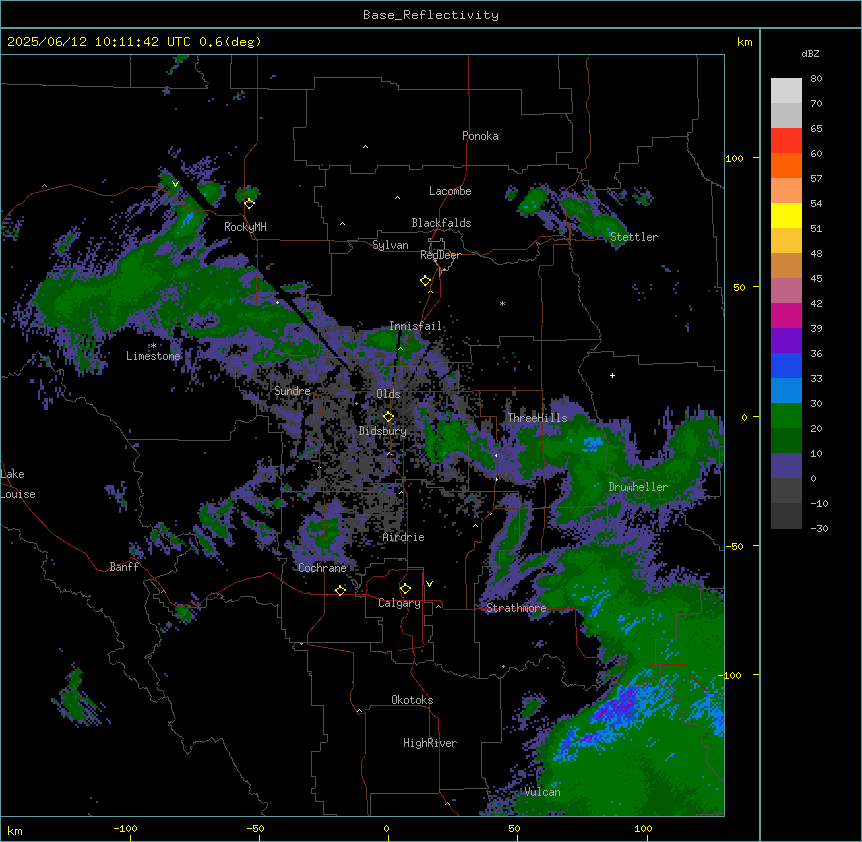Click the -50 tick on the right axis
The image size is (862, 842).
coord(734,546)
